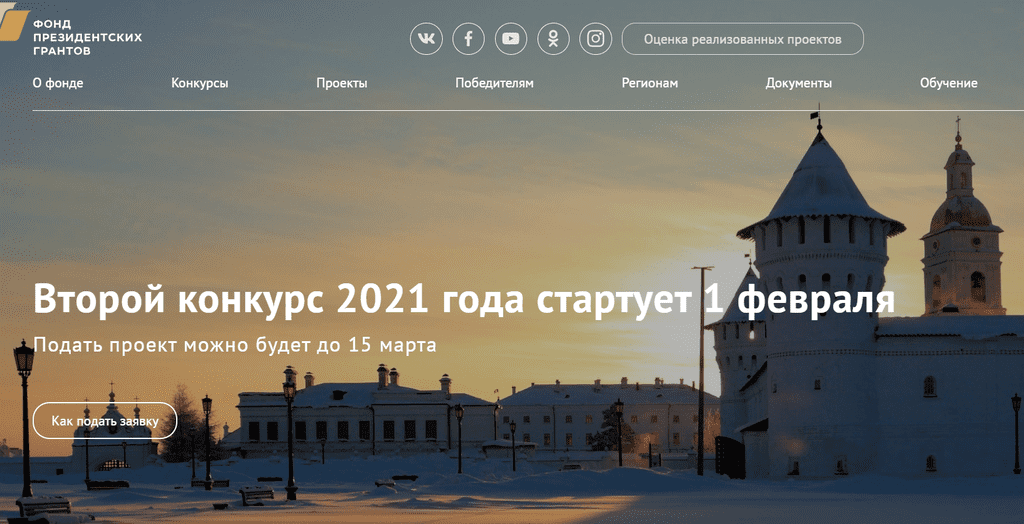This screenshot has width=1024, height=524.
Task: Open the 'О фонде' menu
Action: 58,83
